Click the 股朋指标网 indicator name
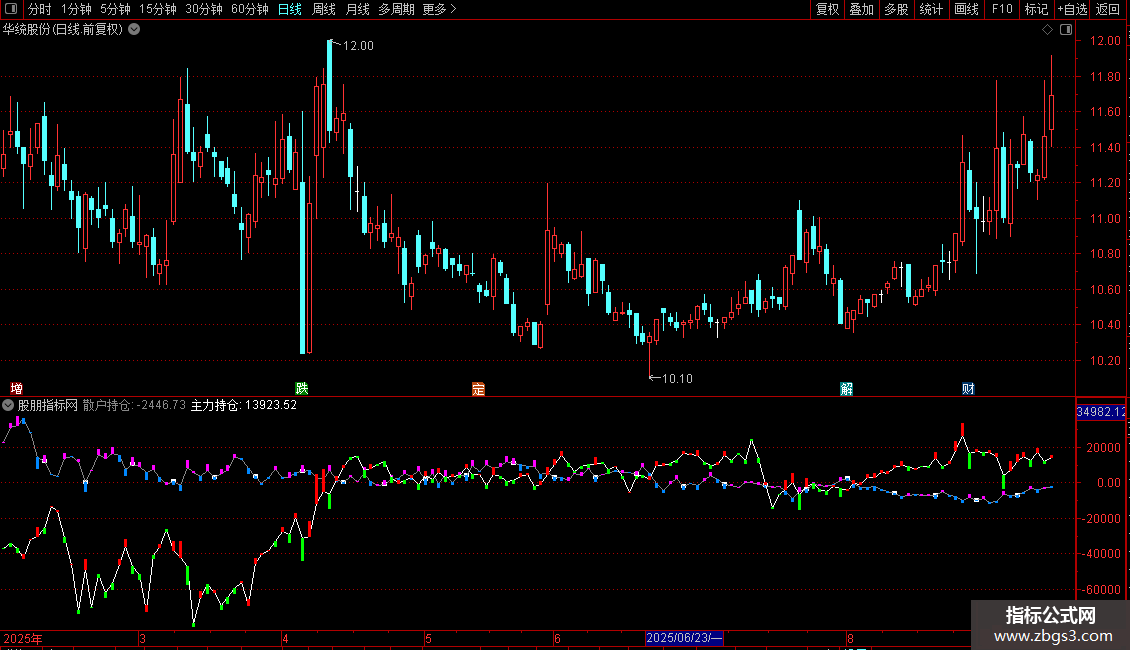 [48, 405]
